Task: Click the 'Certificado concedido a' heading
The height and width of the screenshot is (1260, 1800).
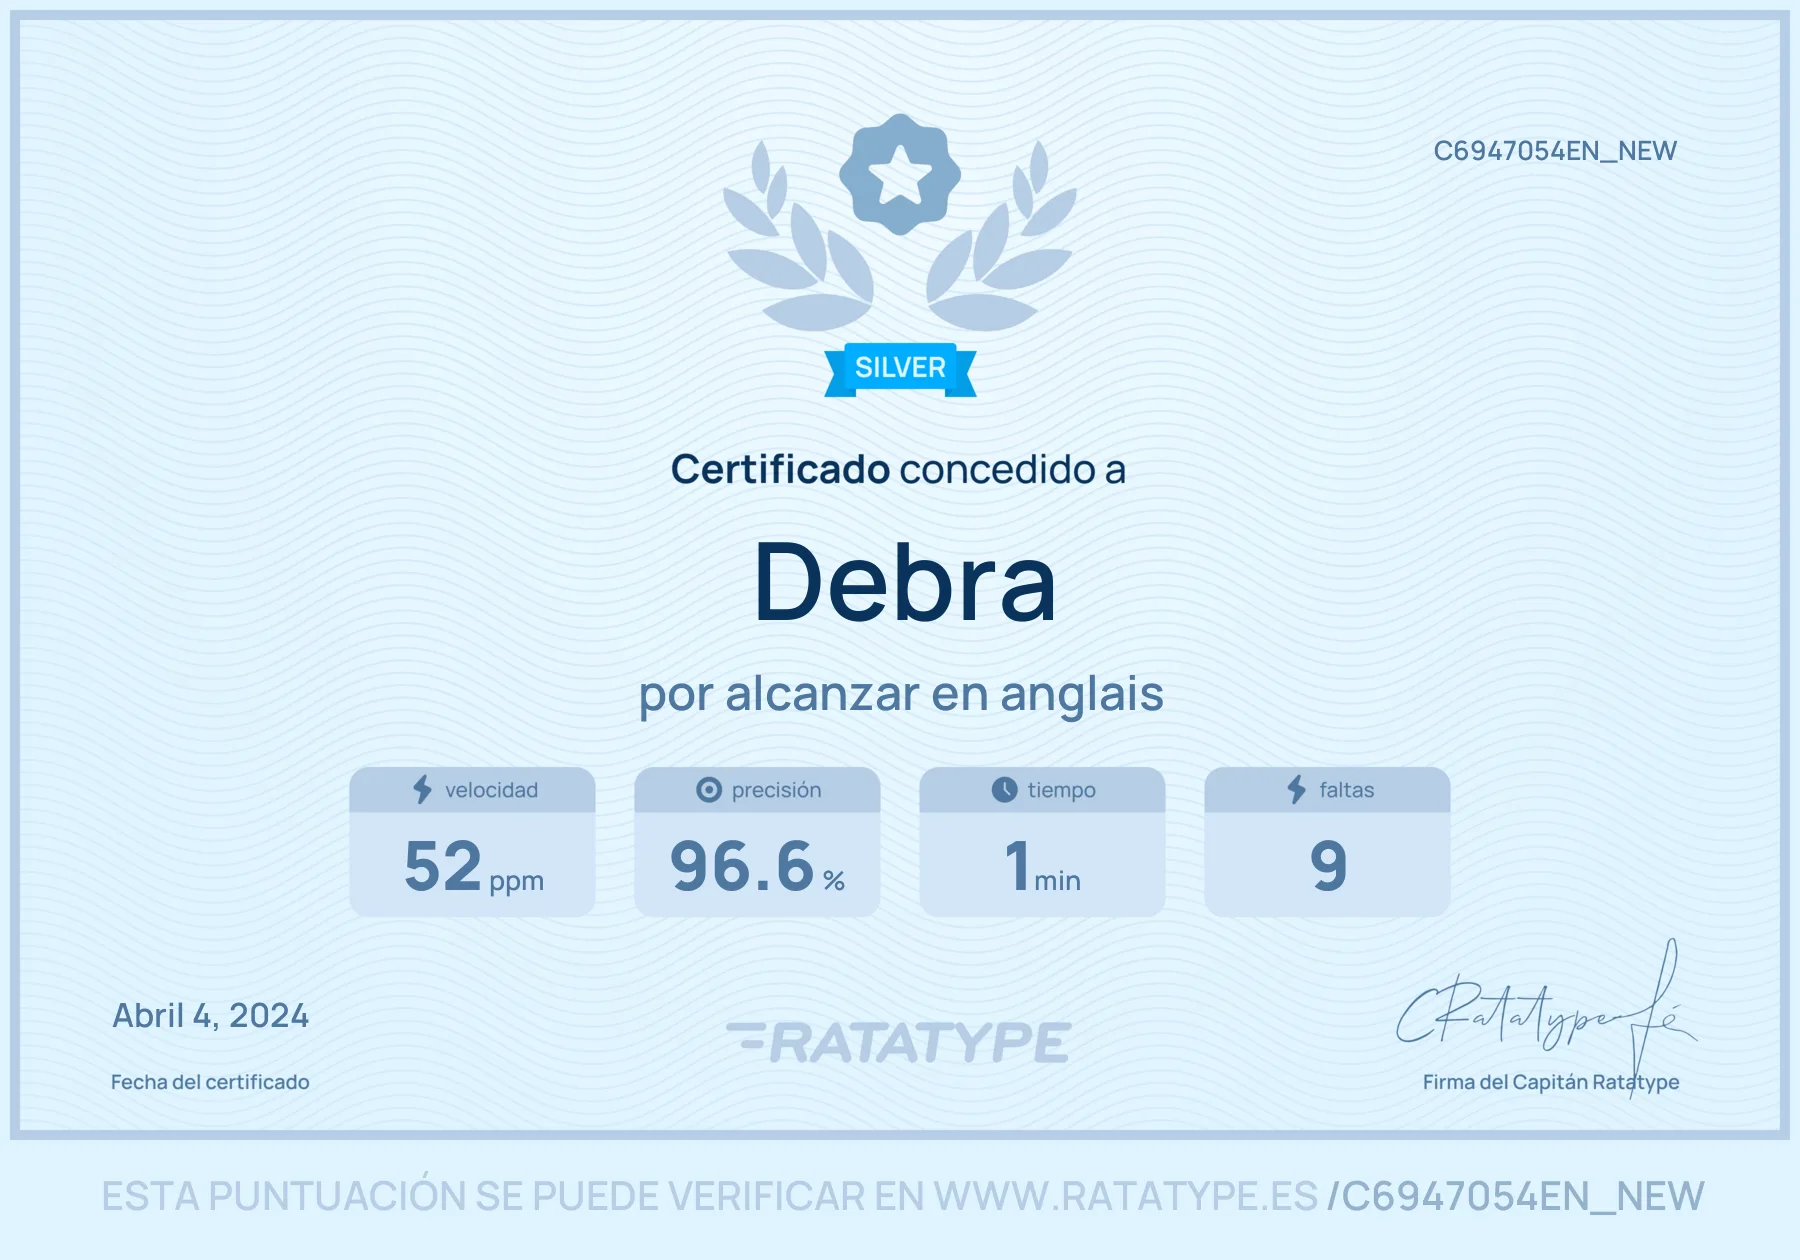Action: [x=898, y=469]
